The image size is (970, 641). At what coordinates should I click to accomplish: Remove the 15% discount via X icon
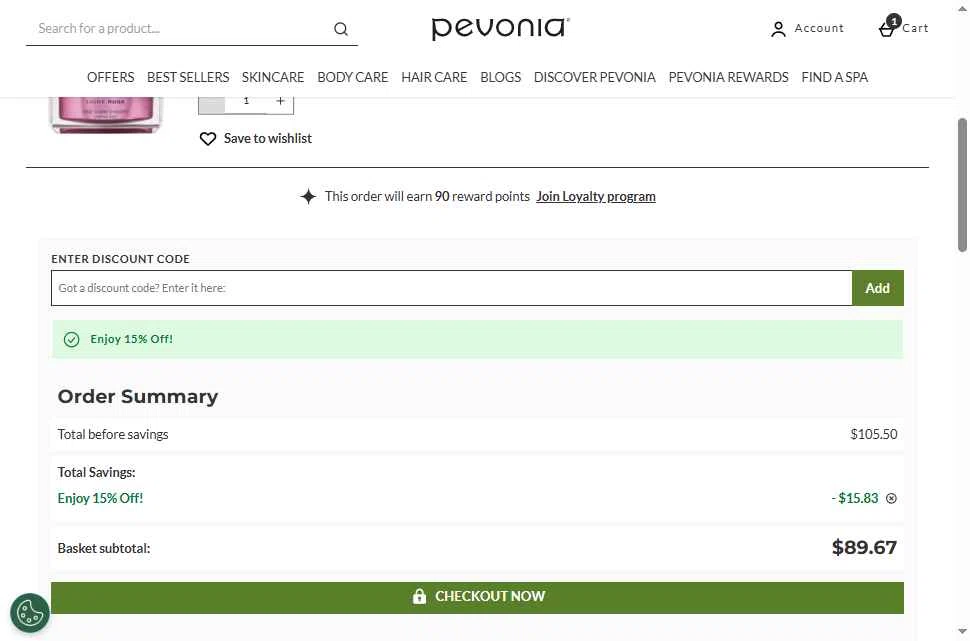(891, 498)
